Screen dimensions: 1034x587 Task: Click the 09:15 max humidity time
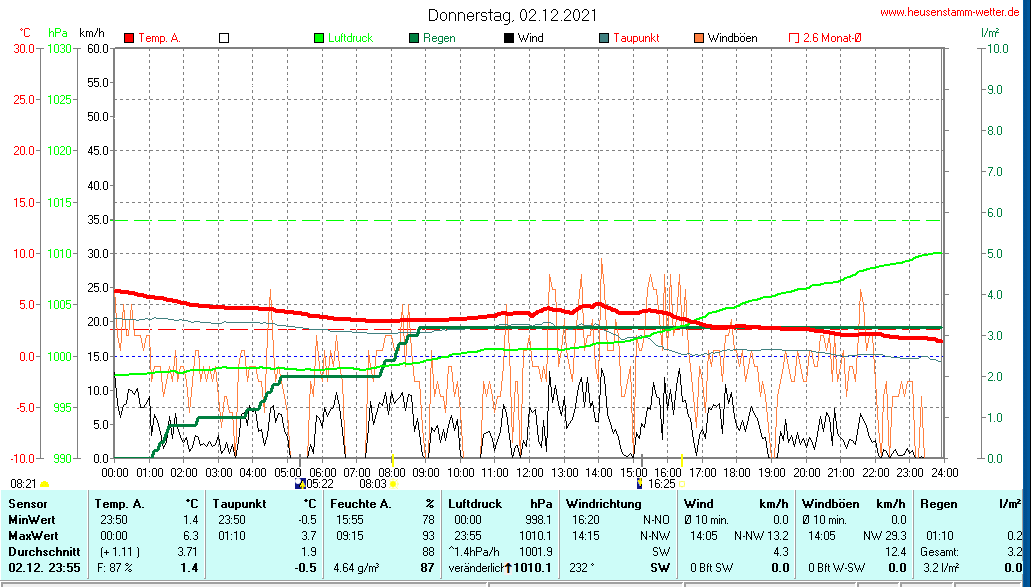350,536
